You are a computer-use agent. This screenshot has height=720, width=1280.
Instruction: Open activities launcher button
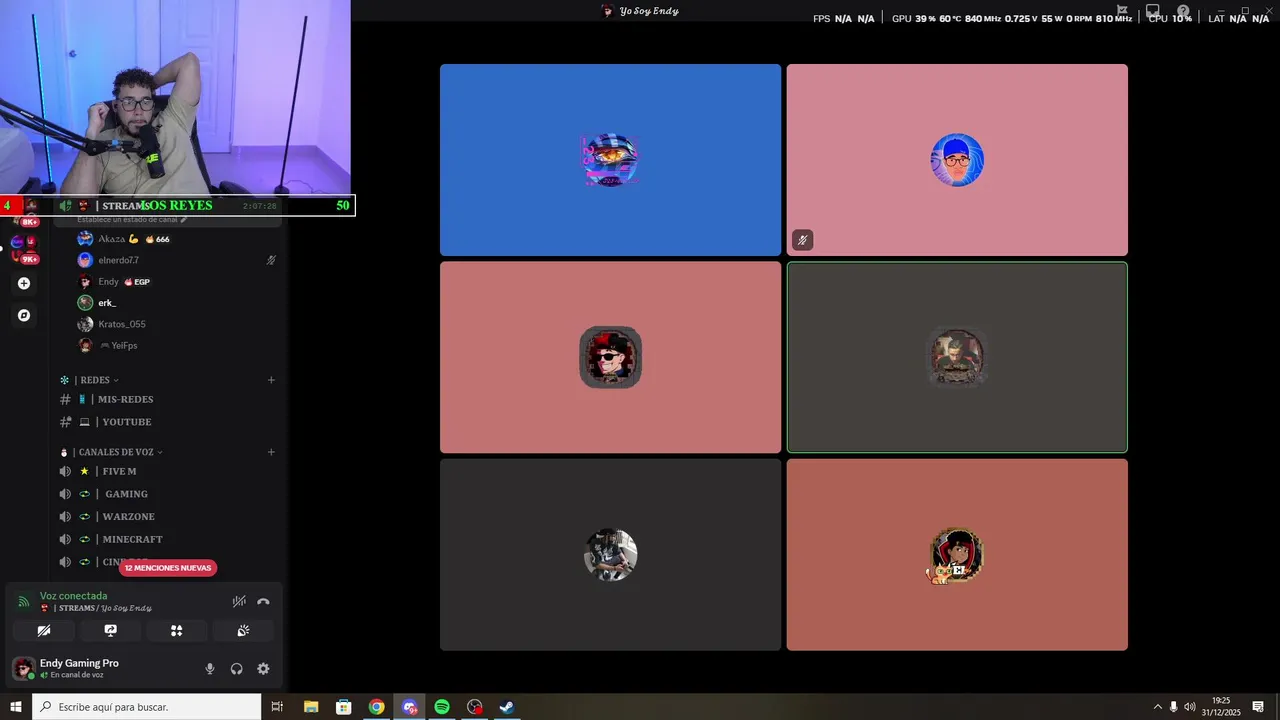pyautogui.click(x=176, y=631)
